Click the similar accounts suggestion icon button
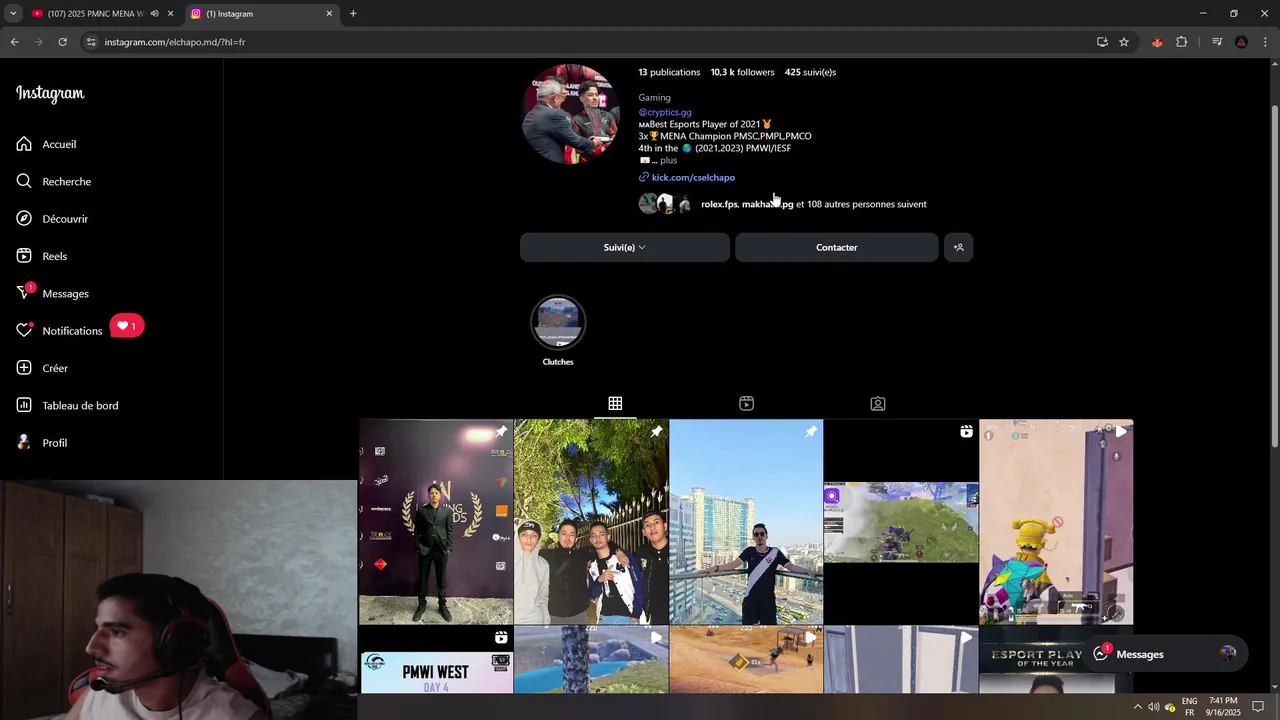 (x=958, y=247)
